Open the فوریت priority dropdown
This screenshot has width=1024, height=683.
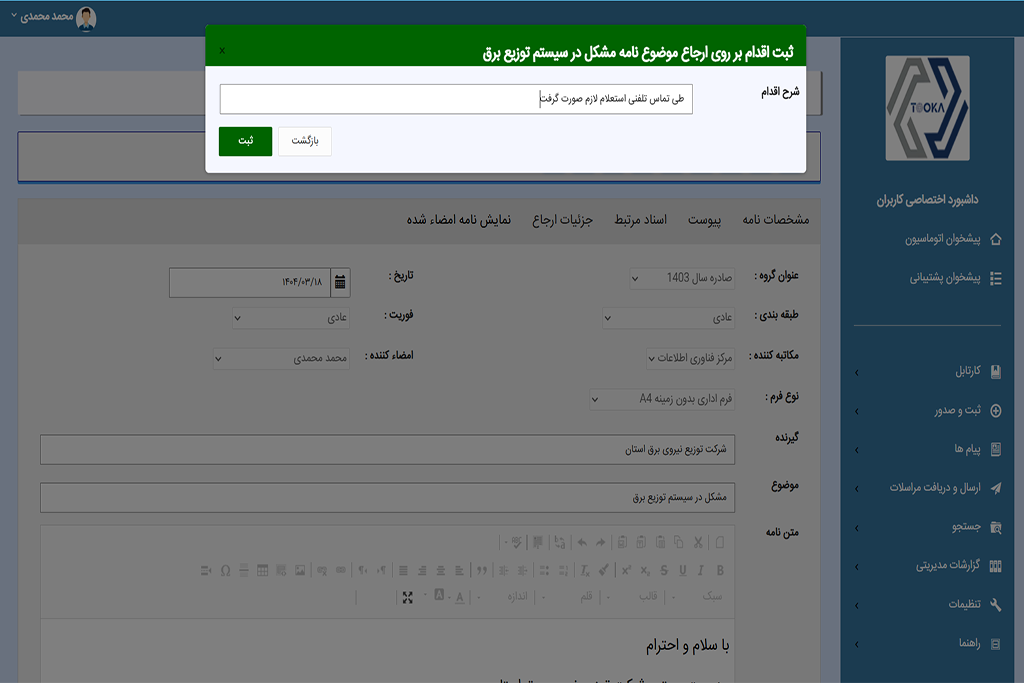tap(292, 318)
